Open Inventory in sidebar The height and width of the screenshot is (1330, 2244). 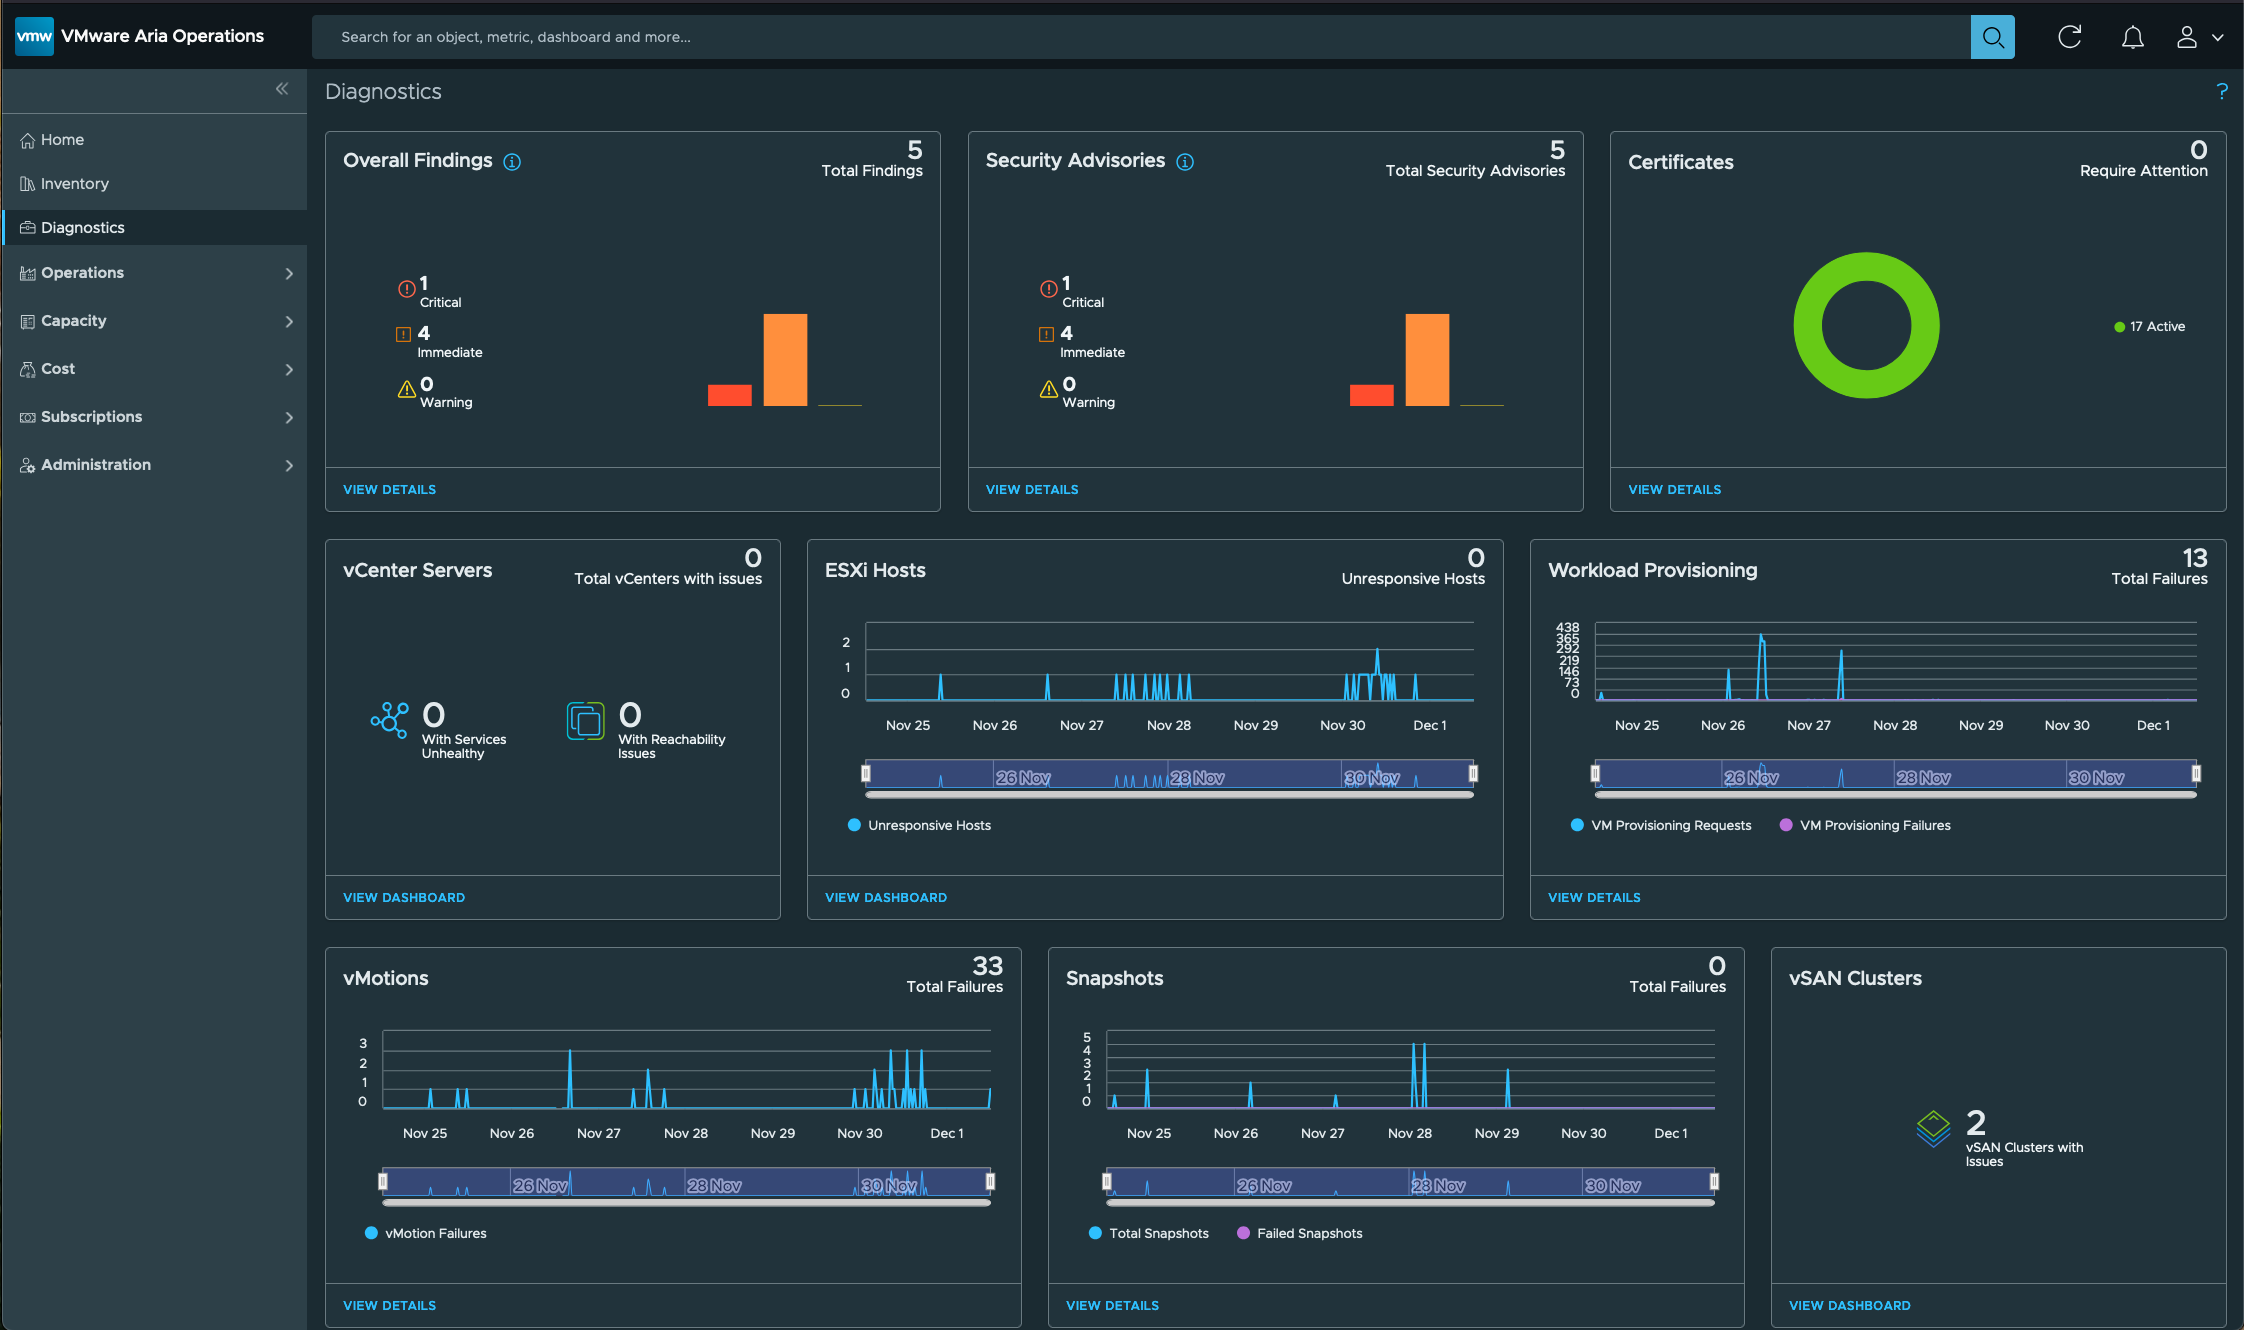click(154, 184)
